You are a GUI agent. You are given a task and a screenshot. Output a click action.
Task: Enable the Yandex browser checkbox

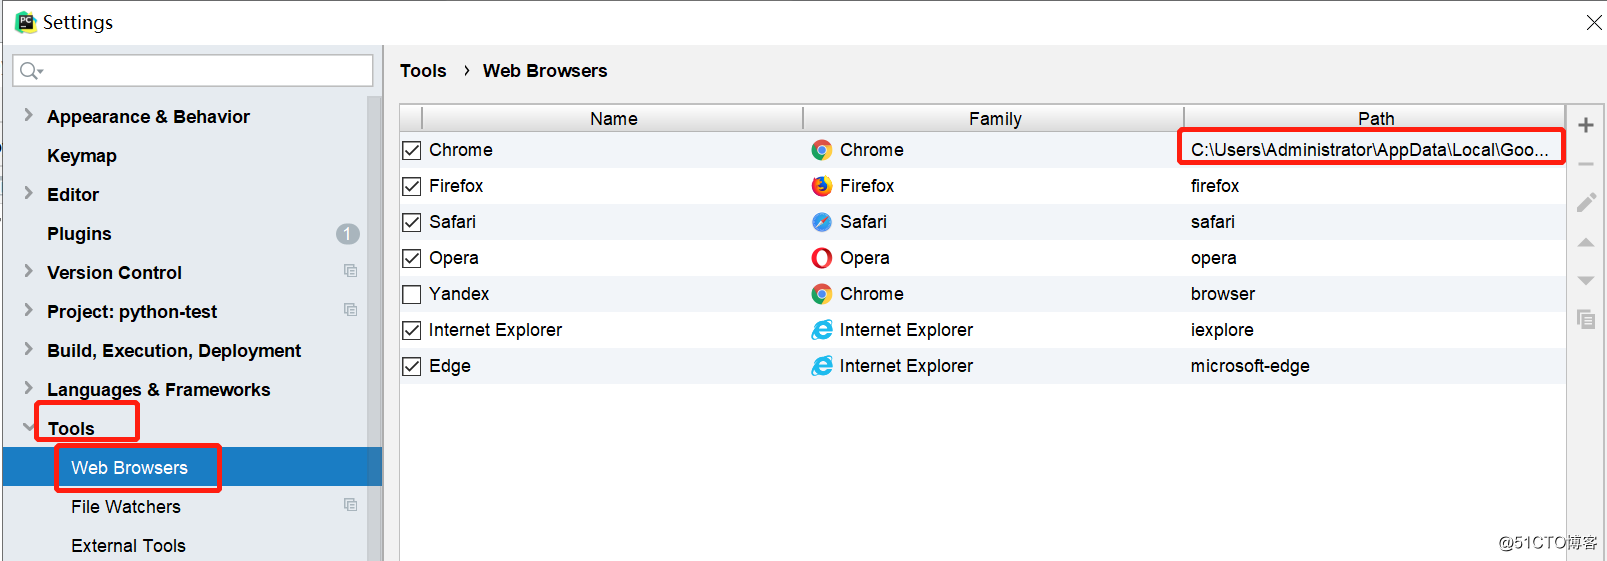411,294
